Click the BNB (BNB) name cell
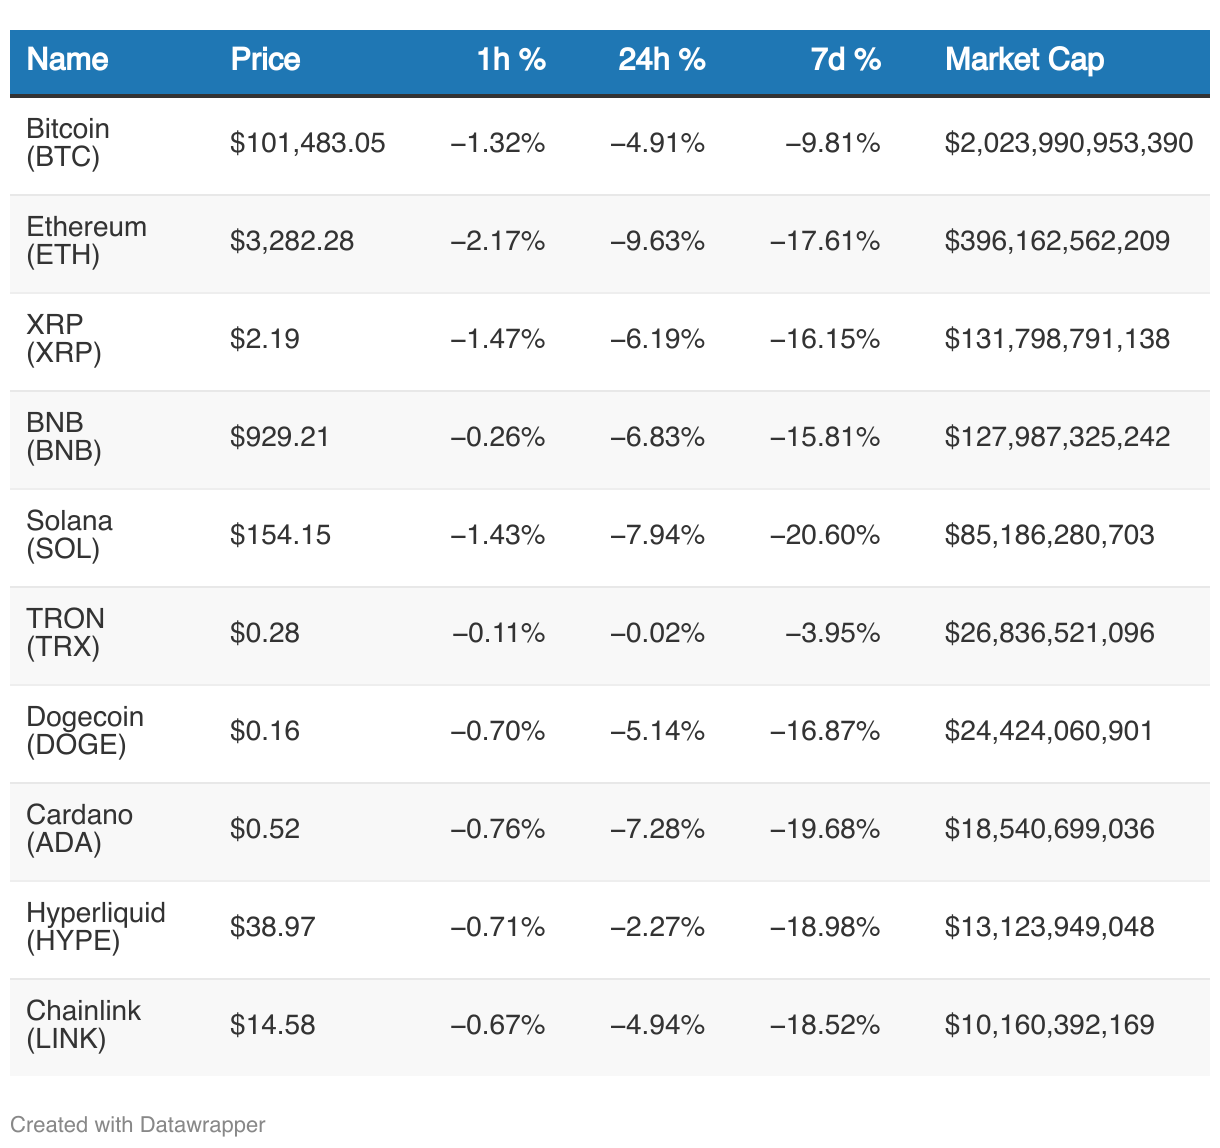1220x1148 pixels. click(x=64, y=437)
